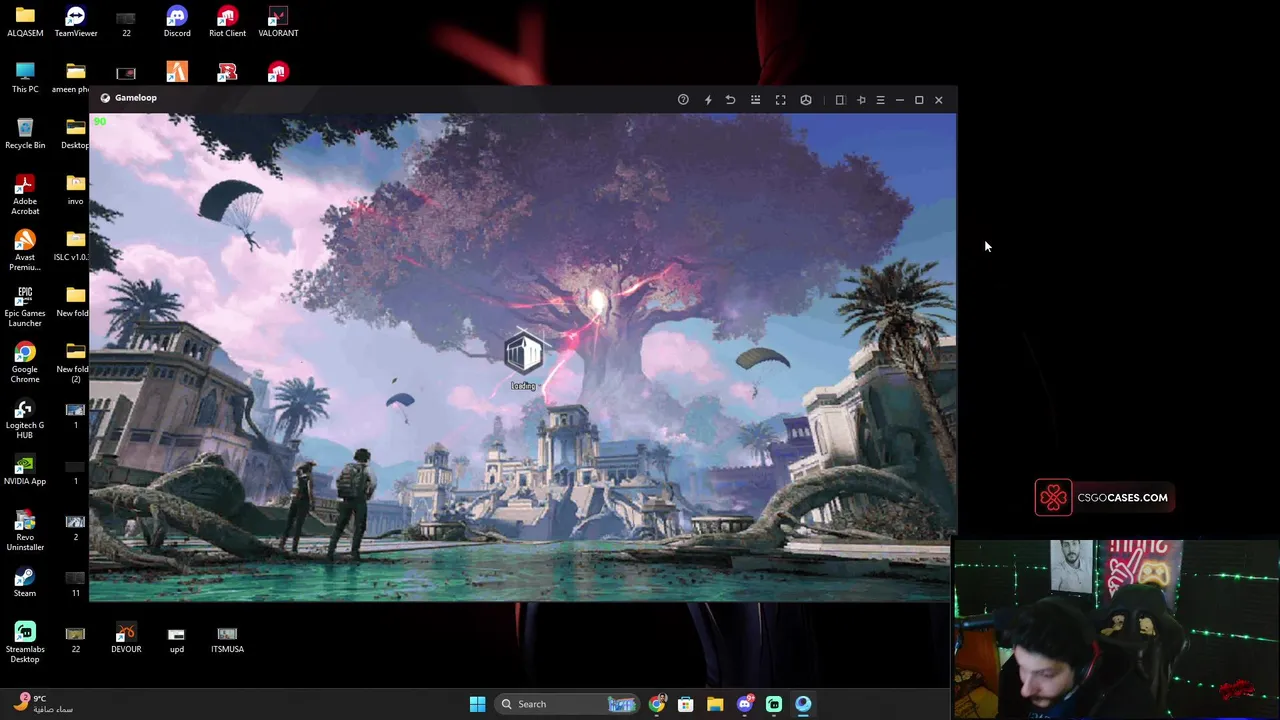Open Microsoft Store from the taskbar
This screenshot has width=1280, height=720.
(x=686, y=704)
